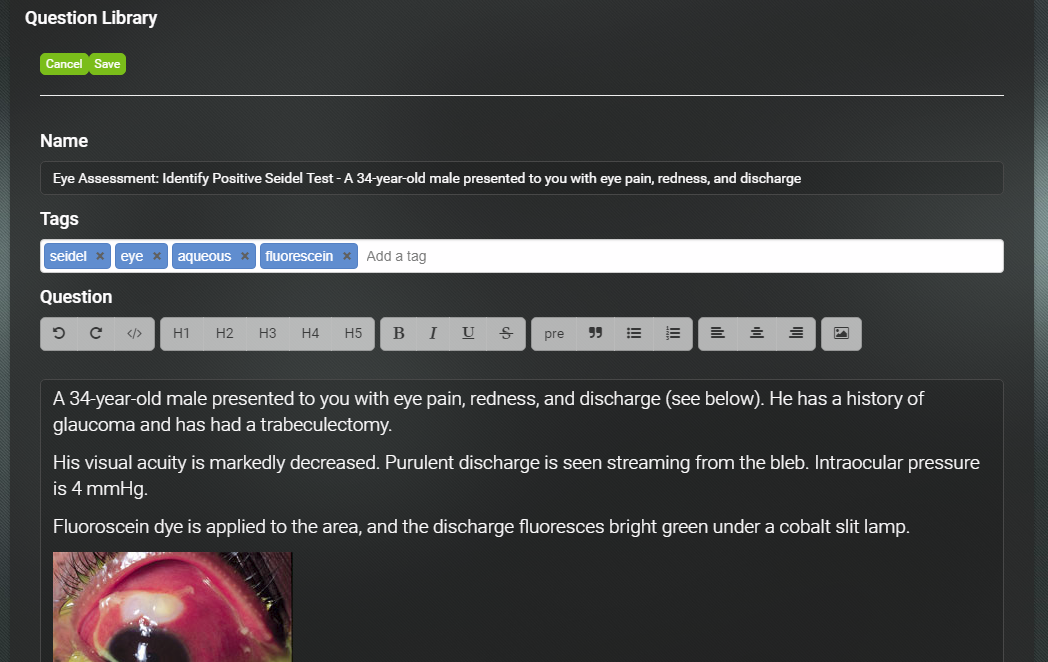Click the 'Intraocular pressure' paragraph text

point(516,475)
